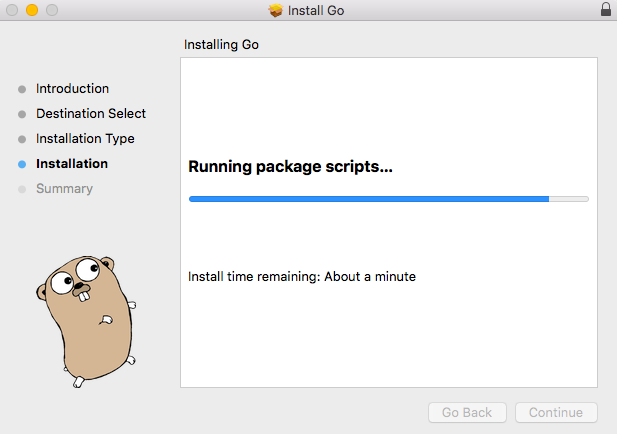
Task: Select the Introduction step
Action: click(x=72, y=89)
